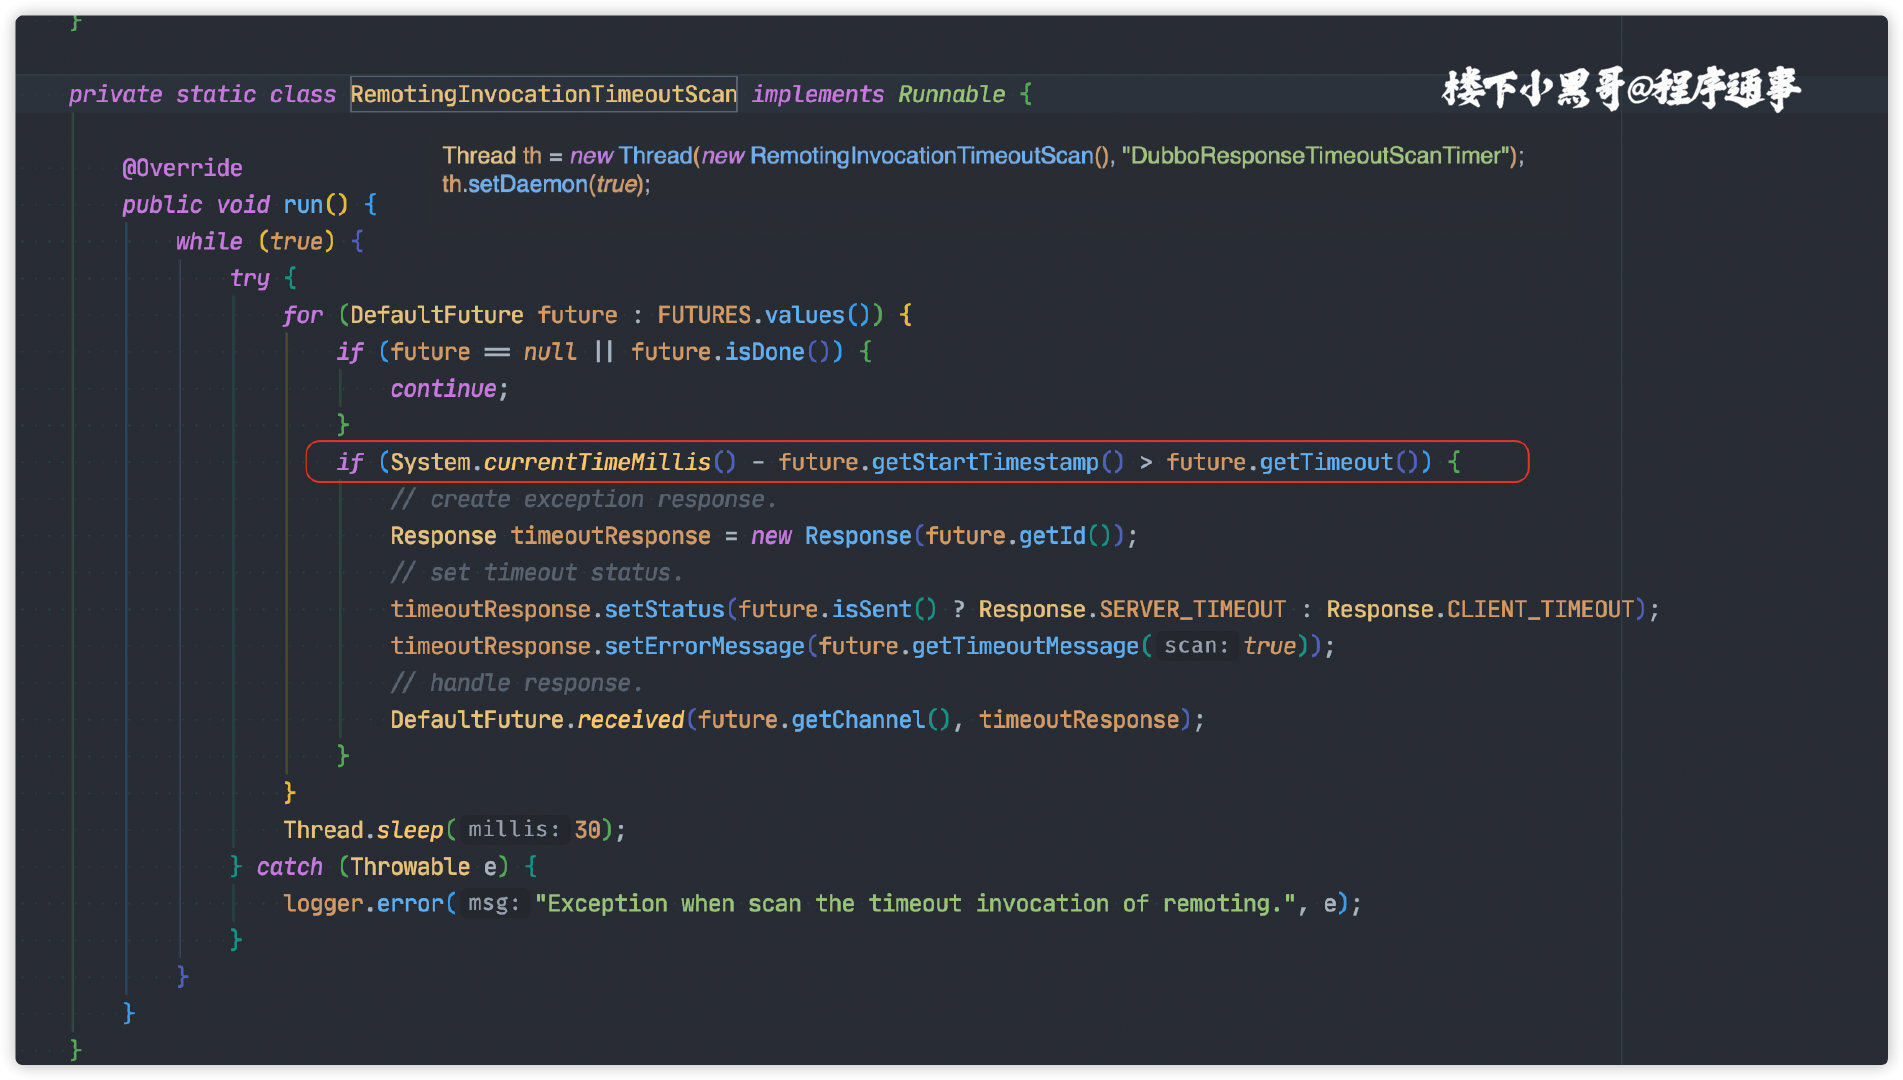1903x1080 pixels.
Task: Click the run() method name
Action: pos(315,204)
